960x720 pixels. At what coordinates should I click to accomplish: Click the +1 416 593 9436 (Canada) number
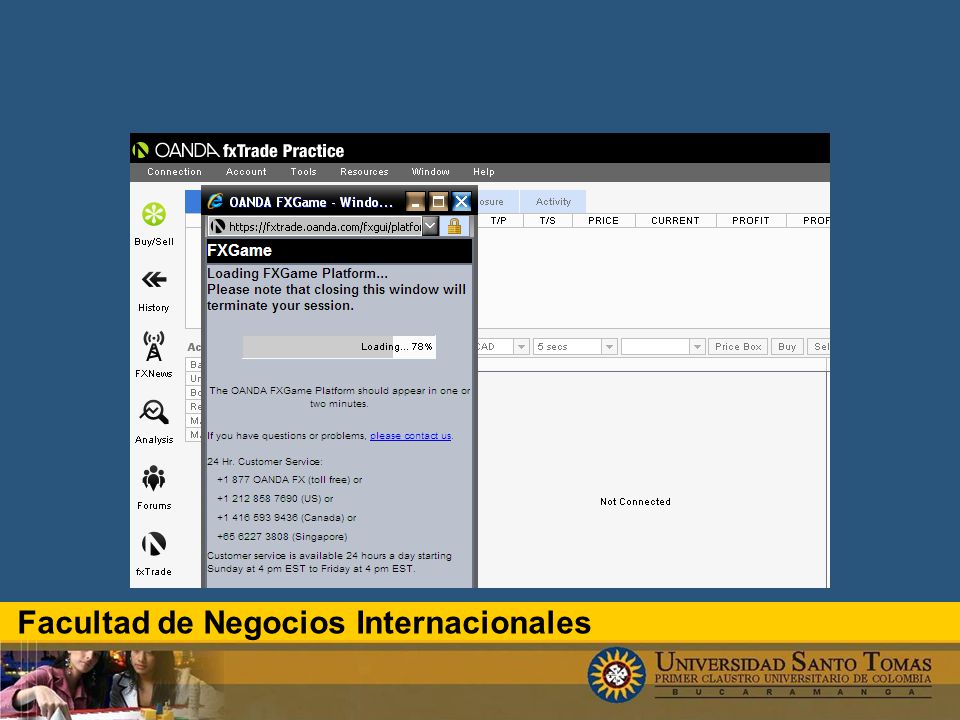(286, 517)
